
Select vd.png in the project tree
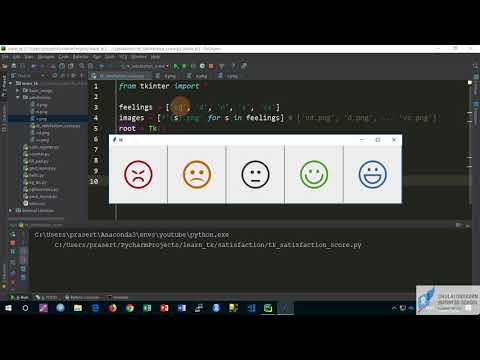tap(40, 133)
